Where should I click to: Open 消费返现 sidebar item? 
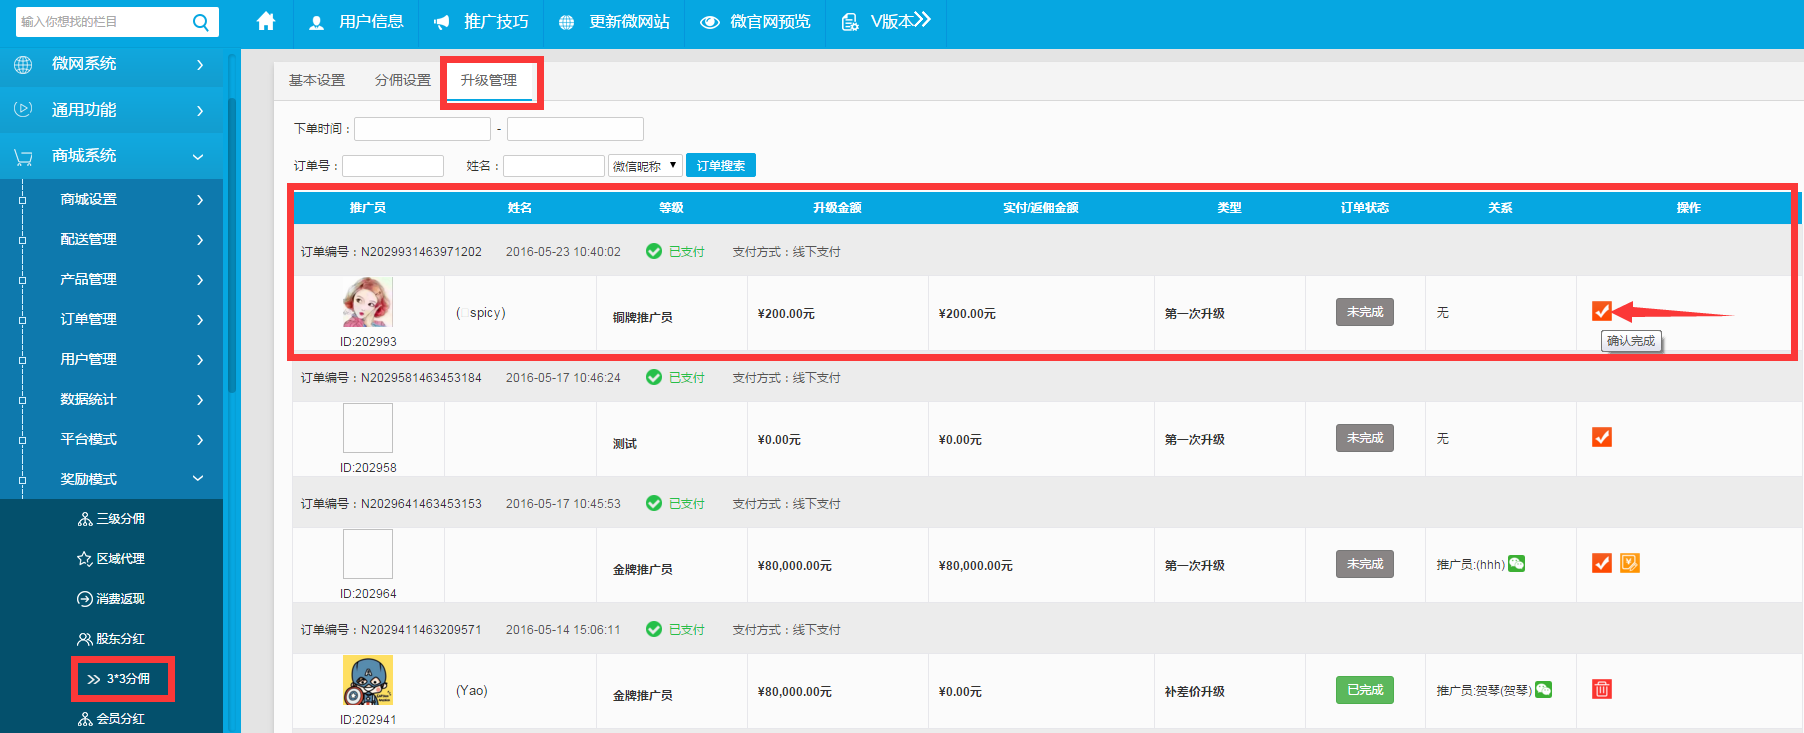pyautogui.click(x=111, y=599)
